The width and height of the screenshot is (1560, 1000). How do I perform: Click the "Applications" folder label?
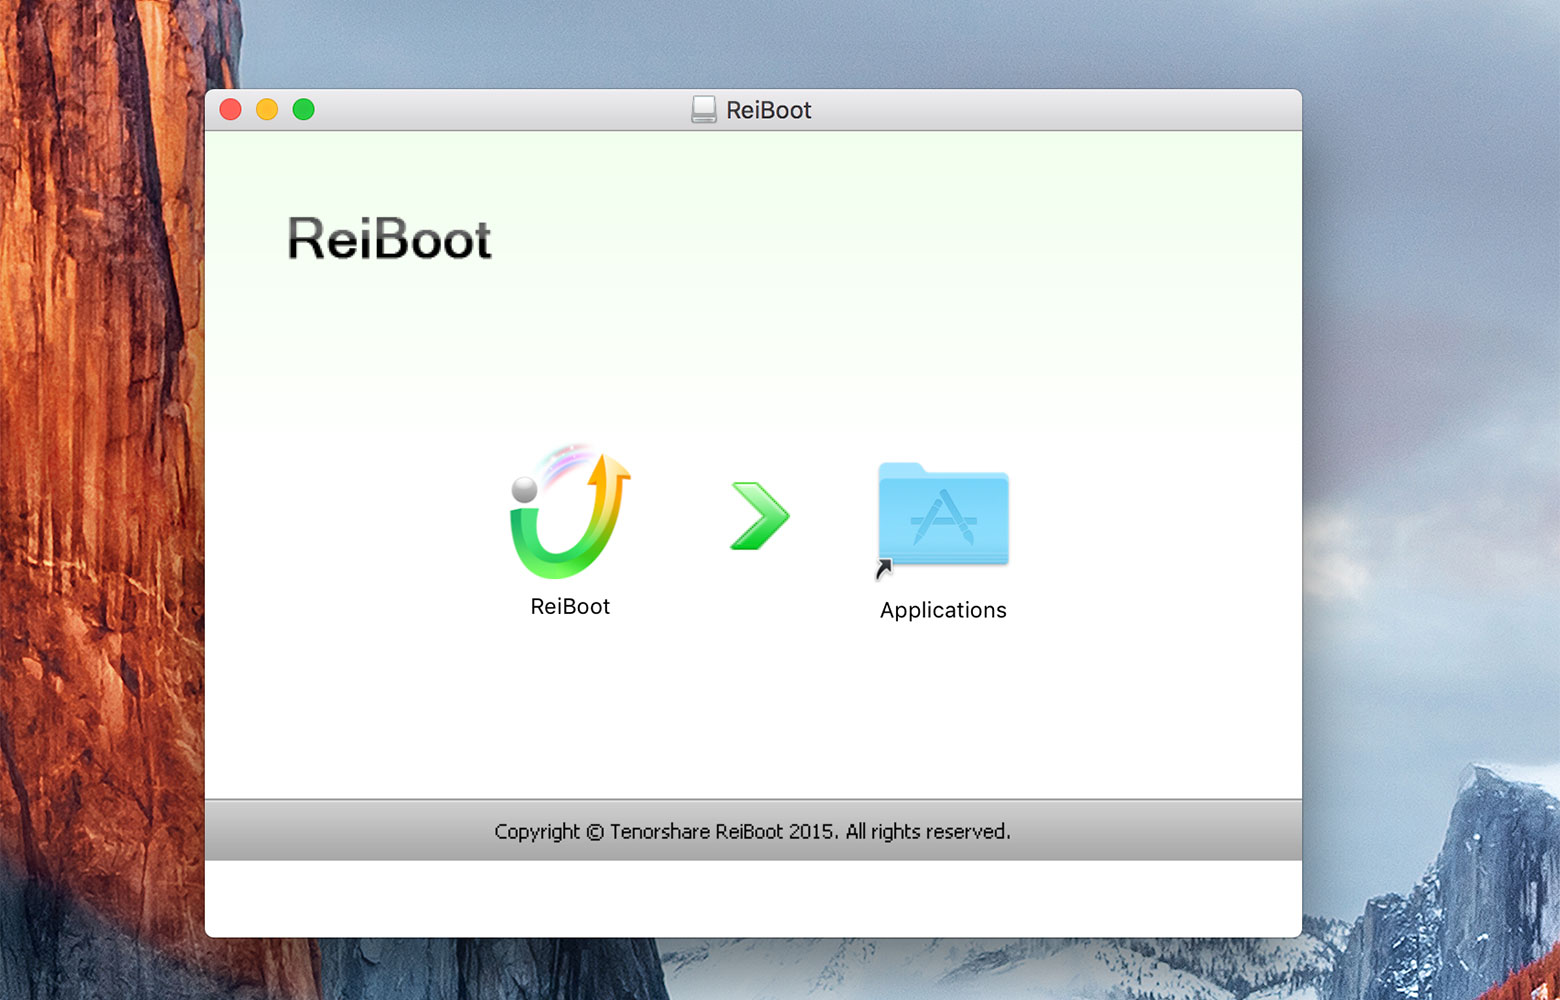click(x=943, y=610)
